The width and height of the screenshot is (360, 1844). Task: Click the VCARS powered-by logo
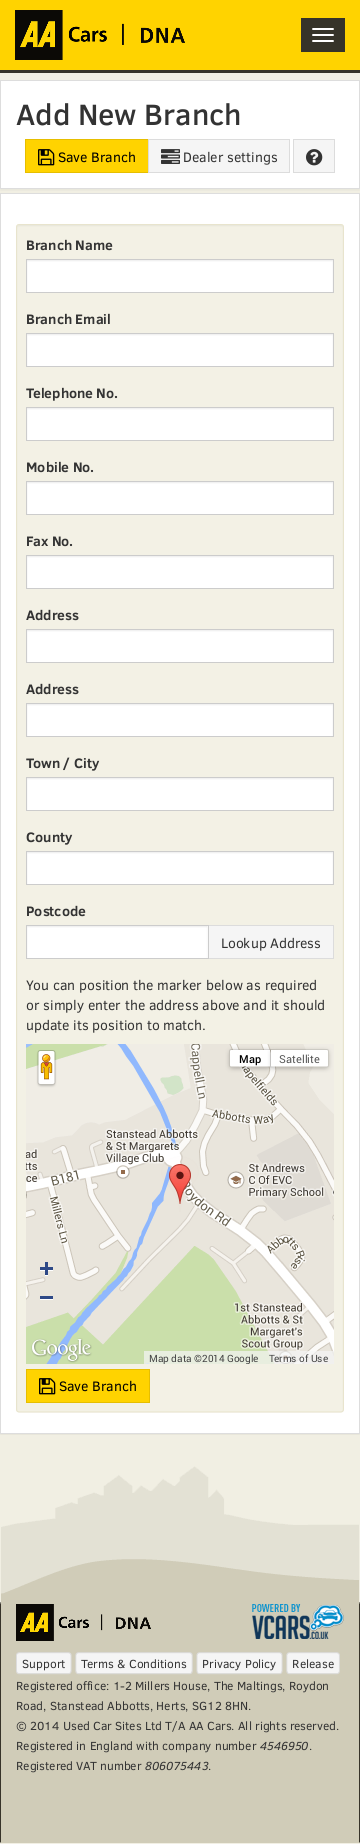(x=297, y=1621)
